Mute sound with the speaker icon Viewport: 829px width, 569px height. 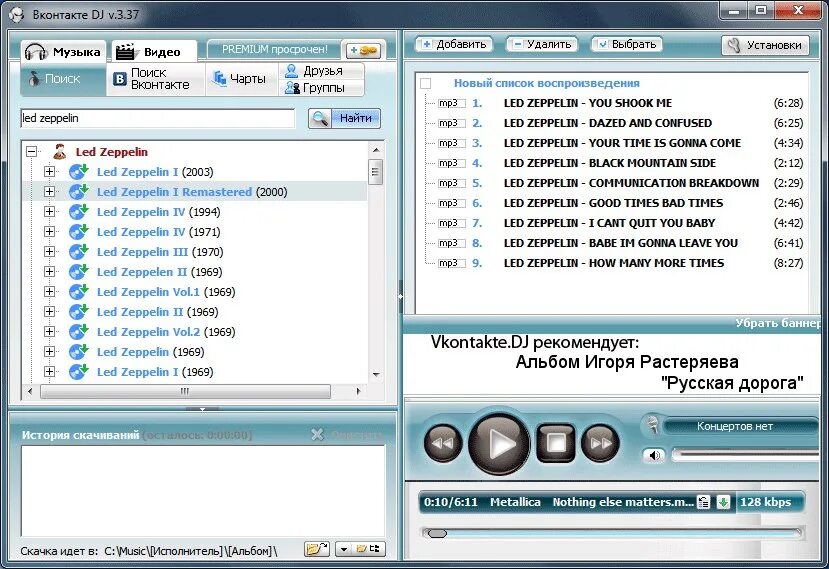coord(655,455)
